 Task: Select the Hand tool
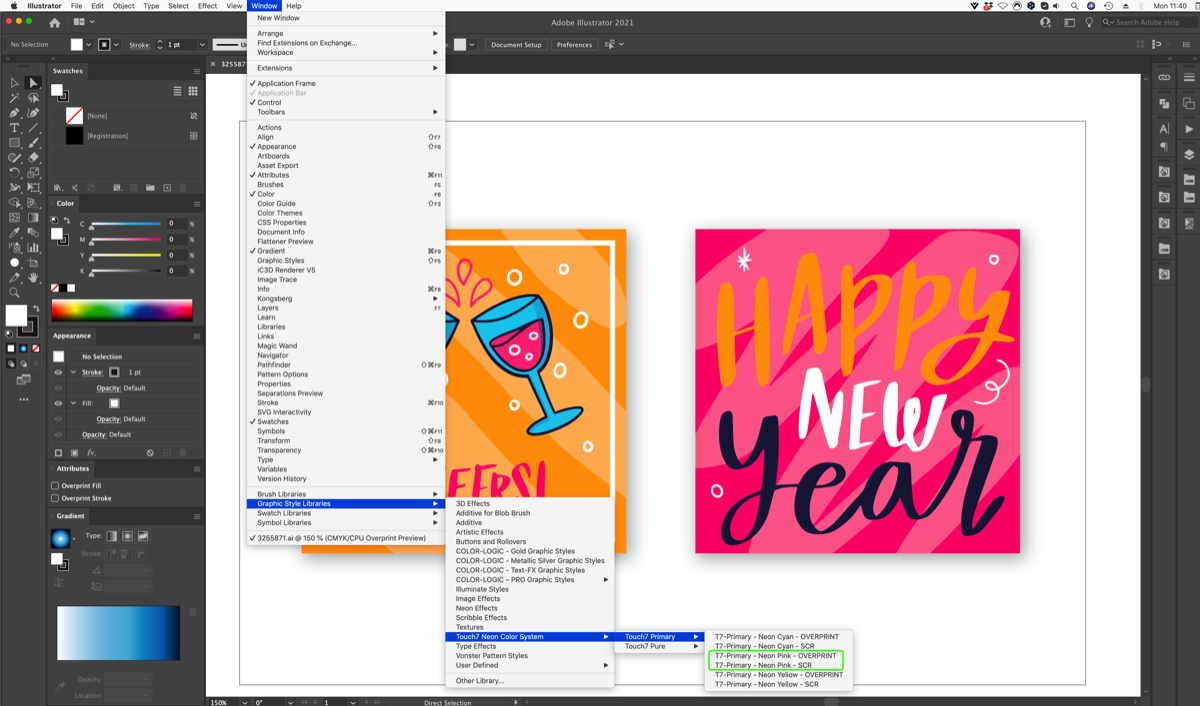(33, 277)
